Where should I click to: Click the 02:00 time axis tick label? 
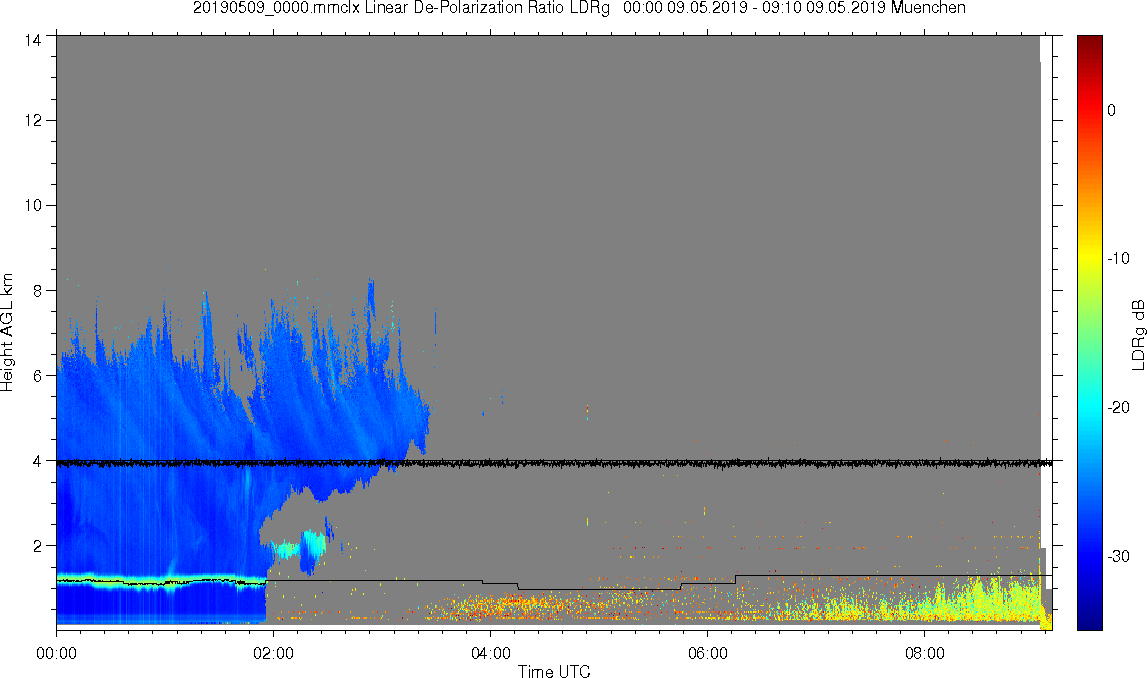click(x=274, y=653)
